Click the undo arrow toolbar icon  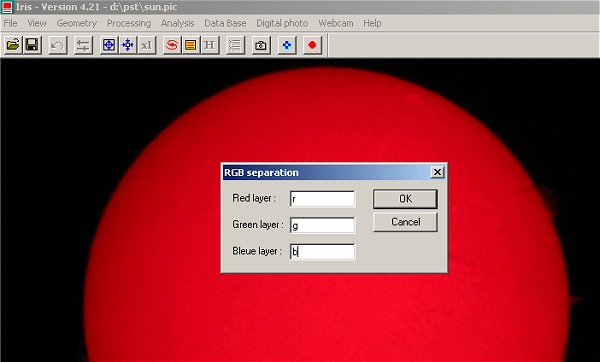pos(58,45)
